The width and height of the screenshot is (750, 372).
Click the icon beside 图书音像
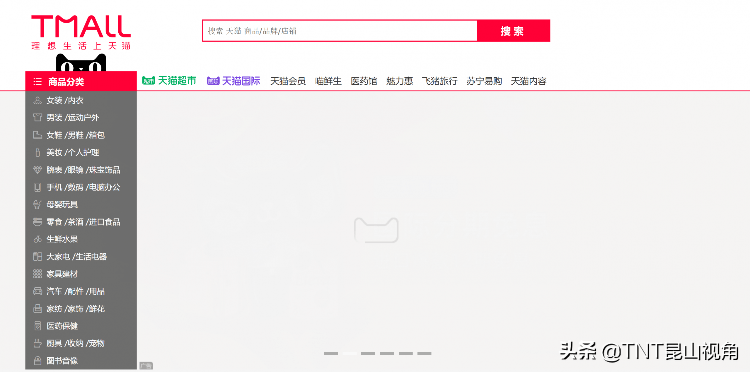pos(37,361)
